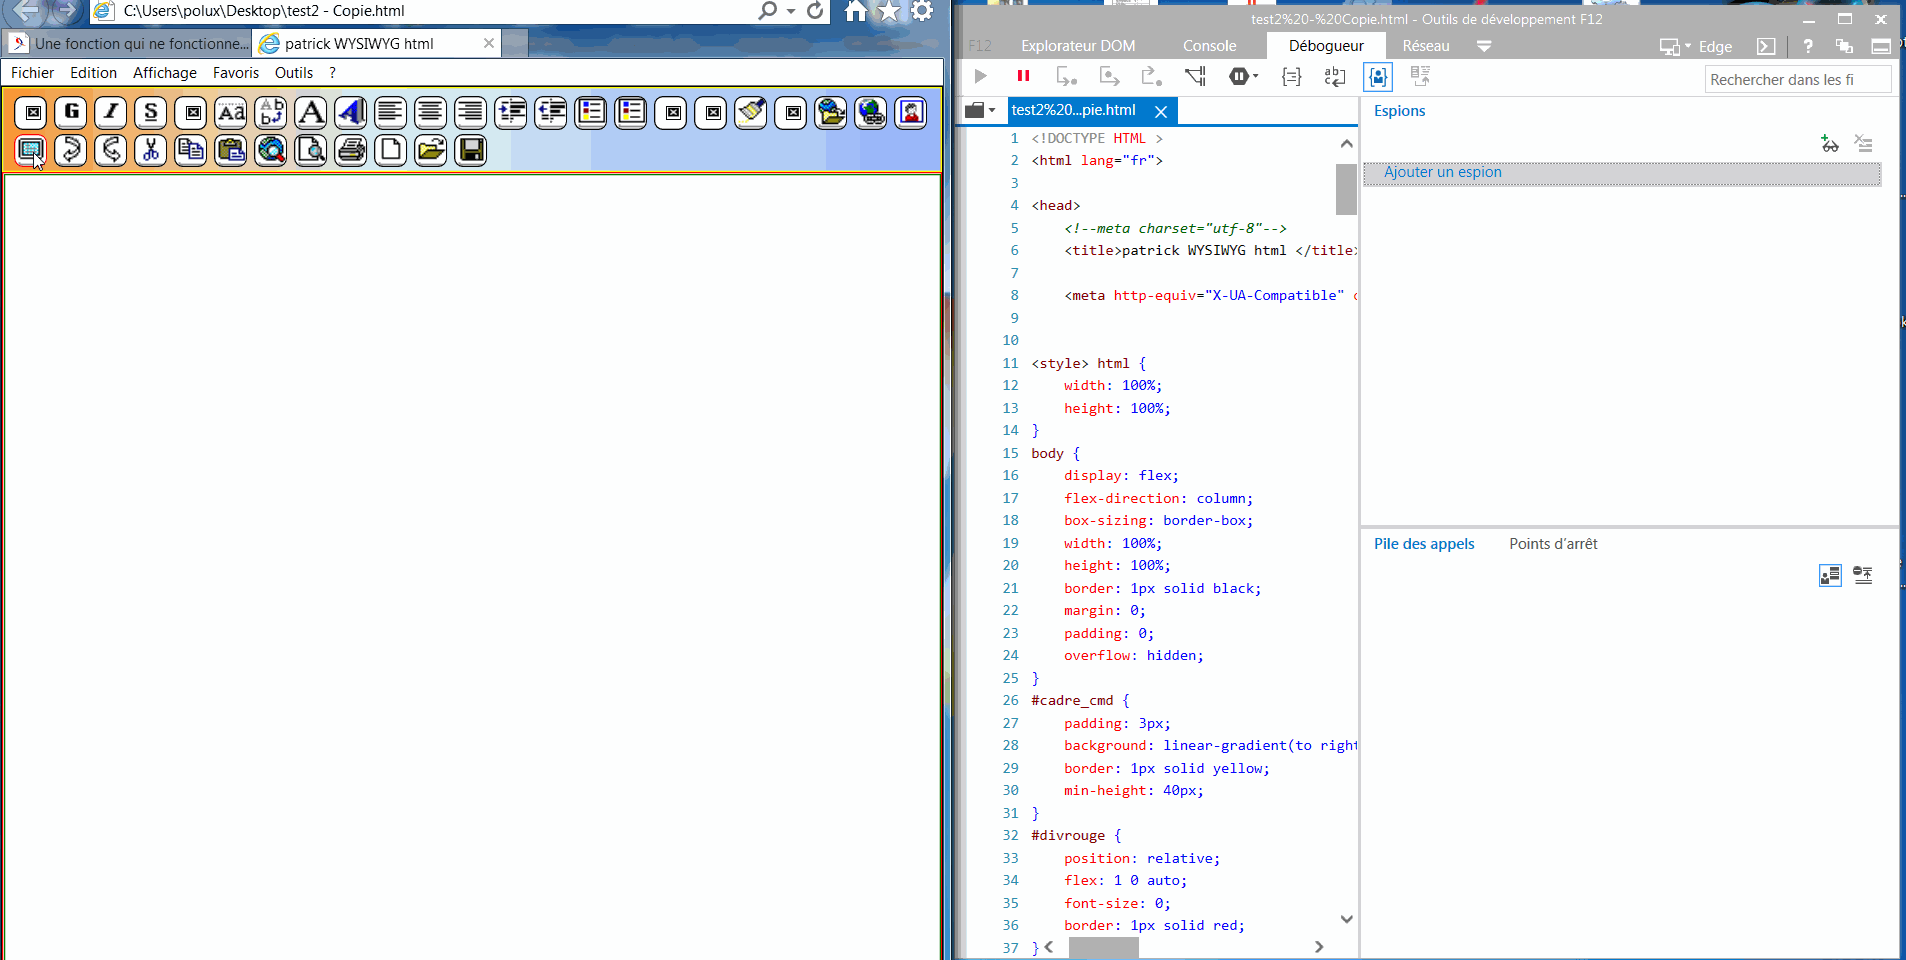Open file with the folder icon
This screenshot has width=1906, height=960.
click(431, 150)
